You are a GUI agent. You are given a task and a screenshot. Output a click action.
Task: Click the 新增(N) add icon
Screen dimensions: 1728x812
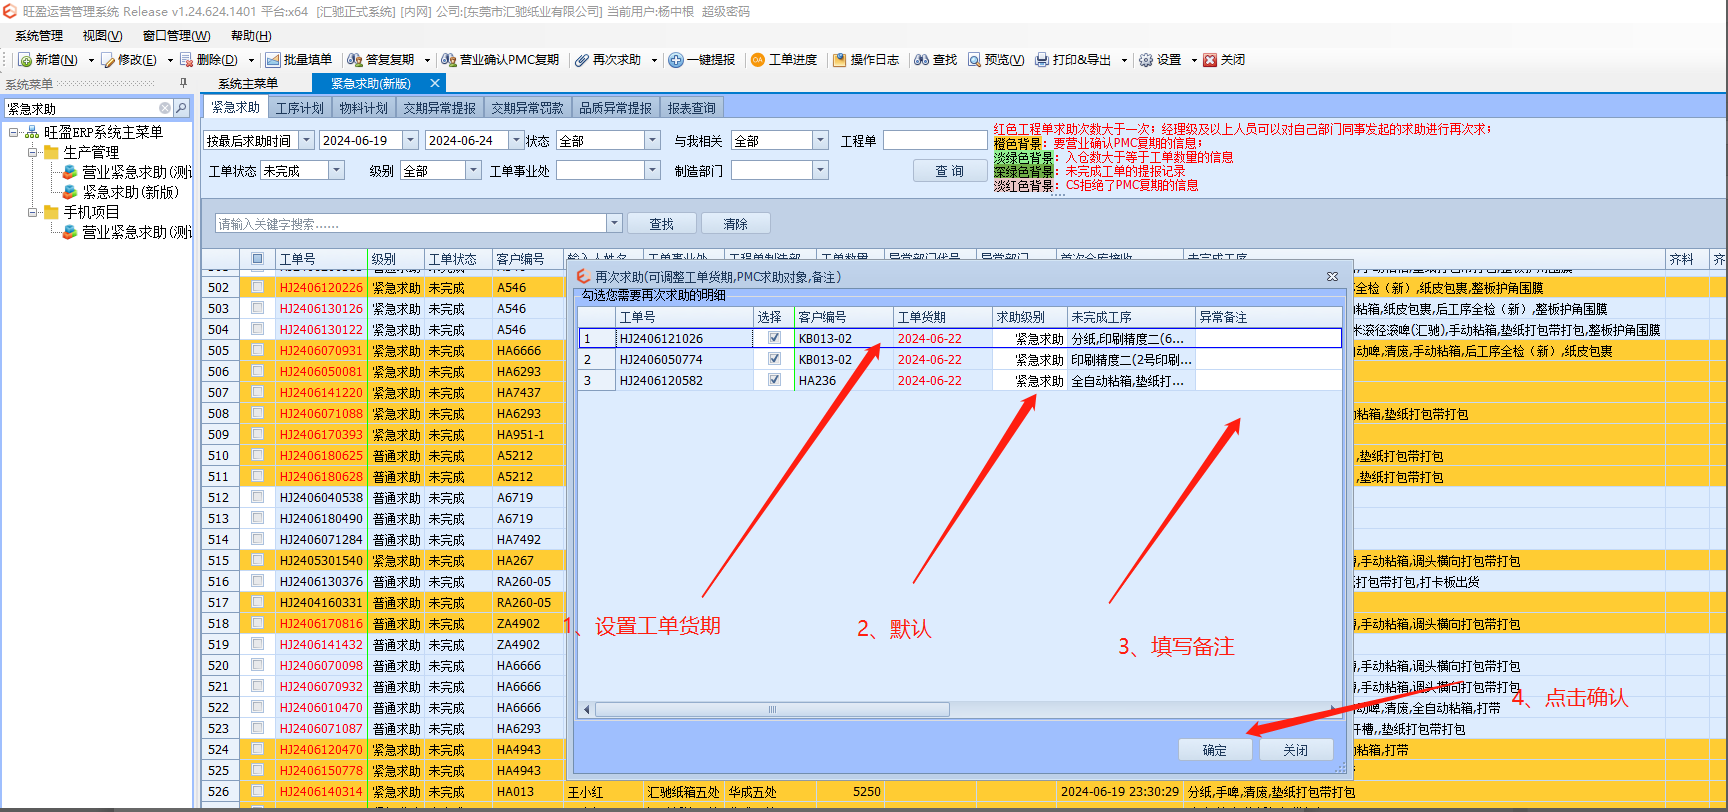26,60
